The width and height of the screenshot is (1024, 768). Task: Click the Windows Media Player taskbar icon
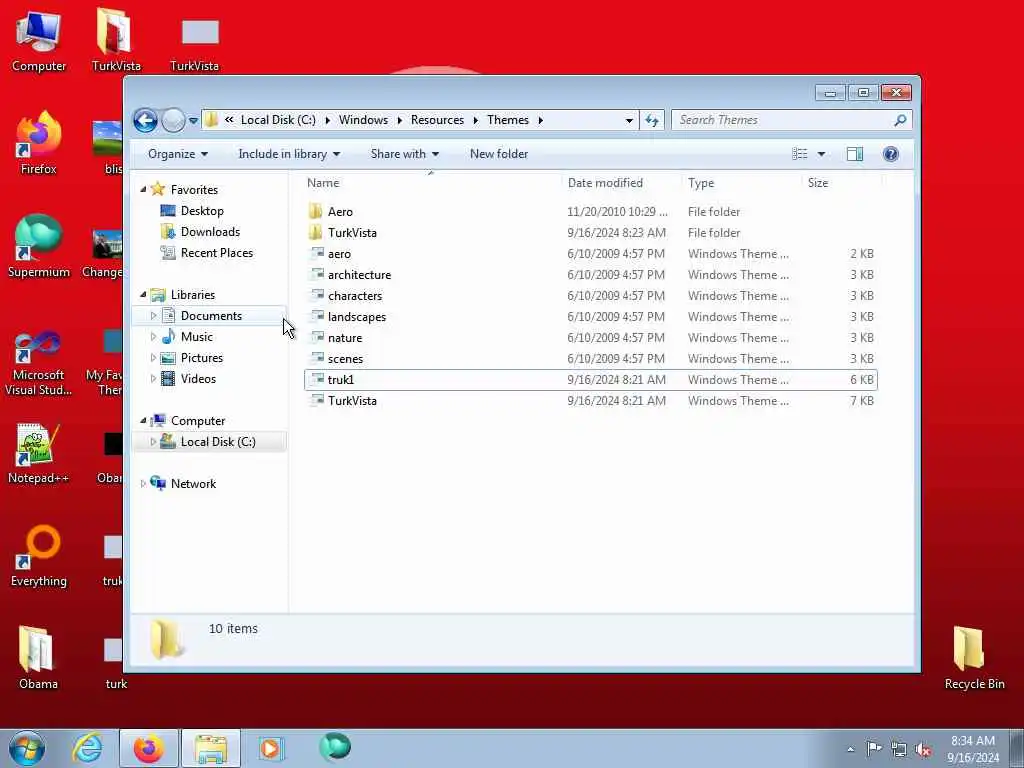tap(270, 748)
